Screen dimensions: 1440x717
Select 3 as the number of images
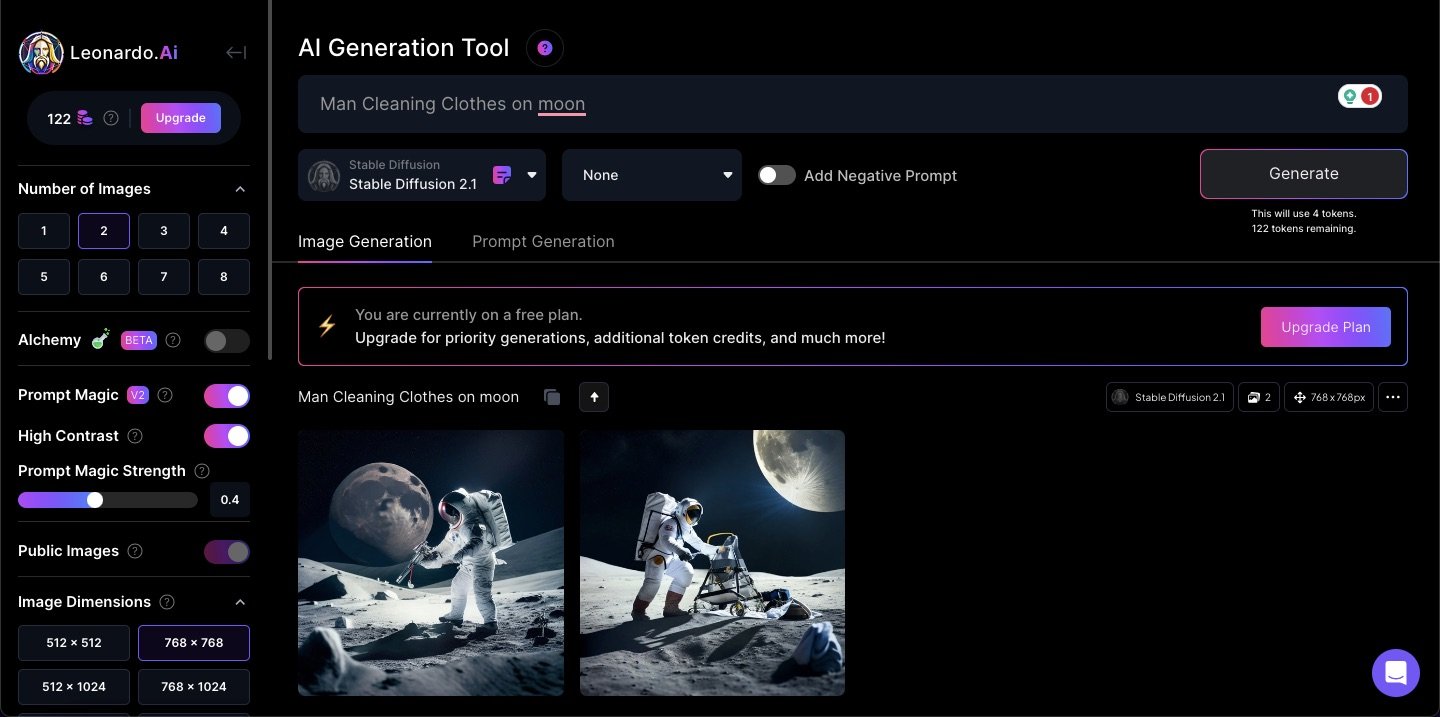point(164,231)
